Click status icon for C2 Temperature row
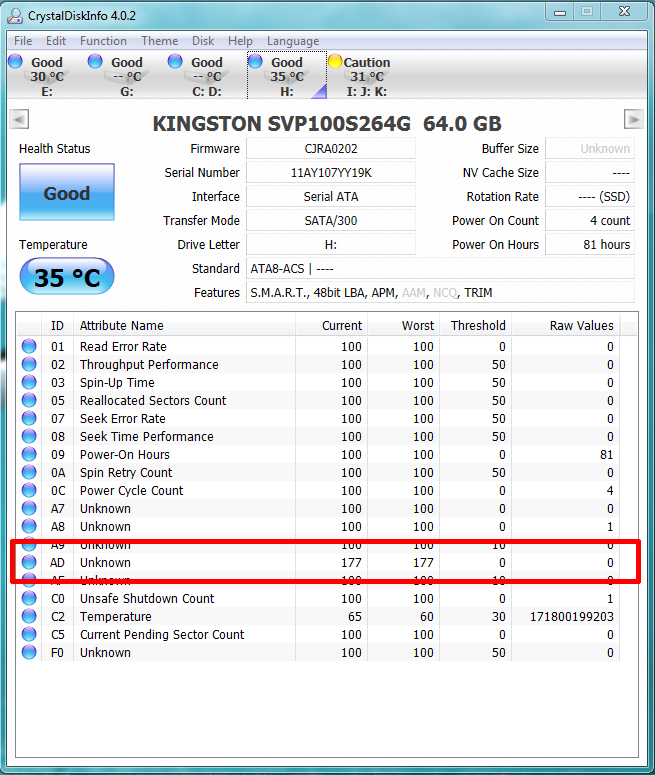 (29, 616)
